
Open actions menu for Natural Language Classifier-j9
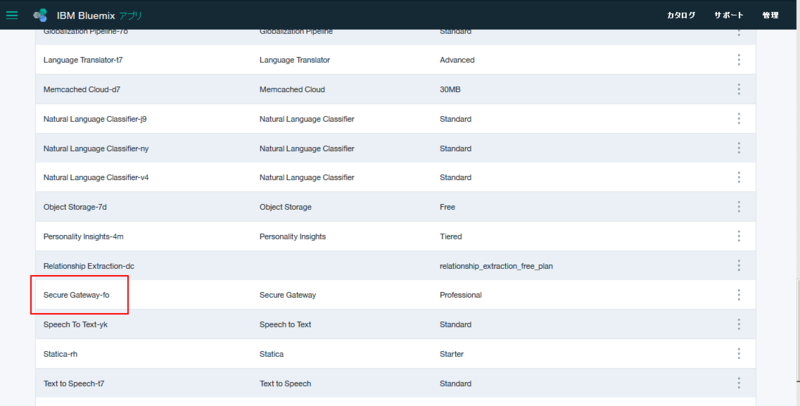coord(738,119)
